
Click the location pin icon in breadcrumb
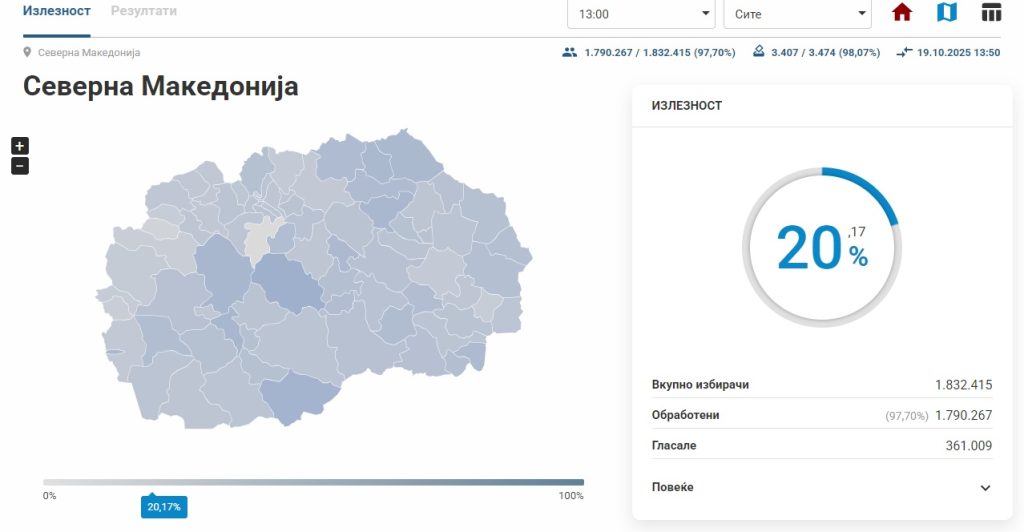coord(28,52)
